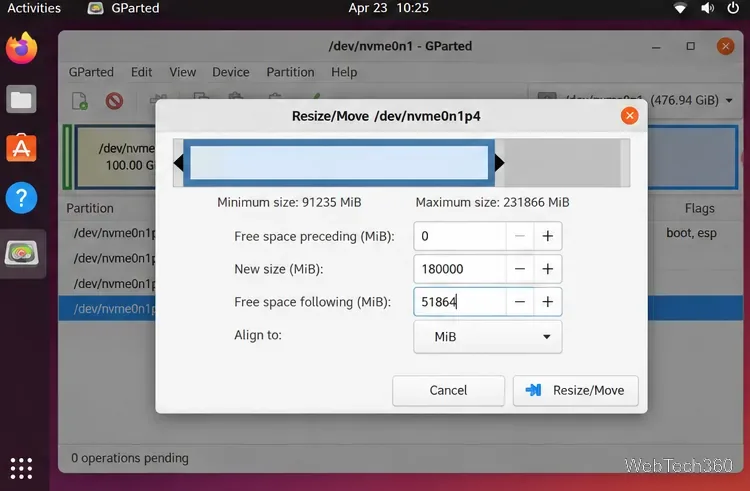Click the Minimum size: 91235 MiB label
750x491 pixels.
pyautogui.click(x=289, y=203)
